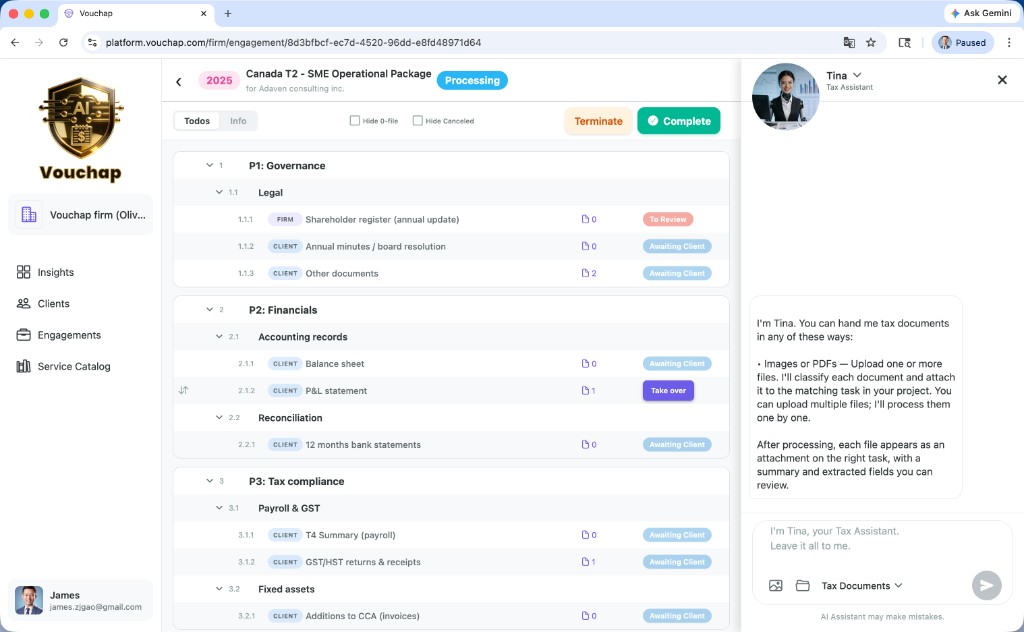The width and height of the screenshot is (1024, 632).
Task: Select the Shareholder register (annual update) row
Action: tap(451, 219)
